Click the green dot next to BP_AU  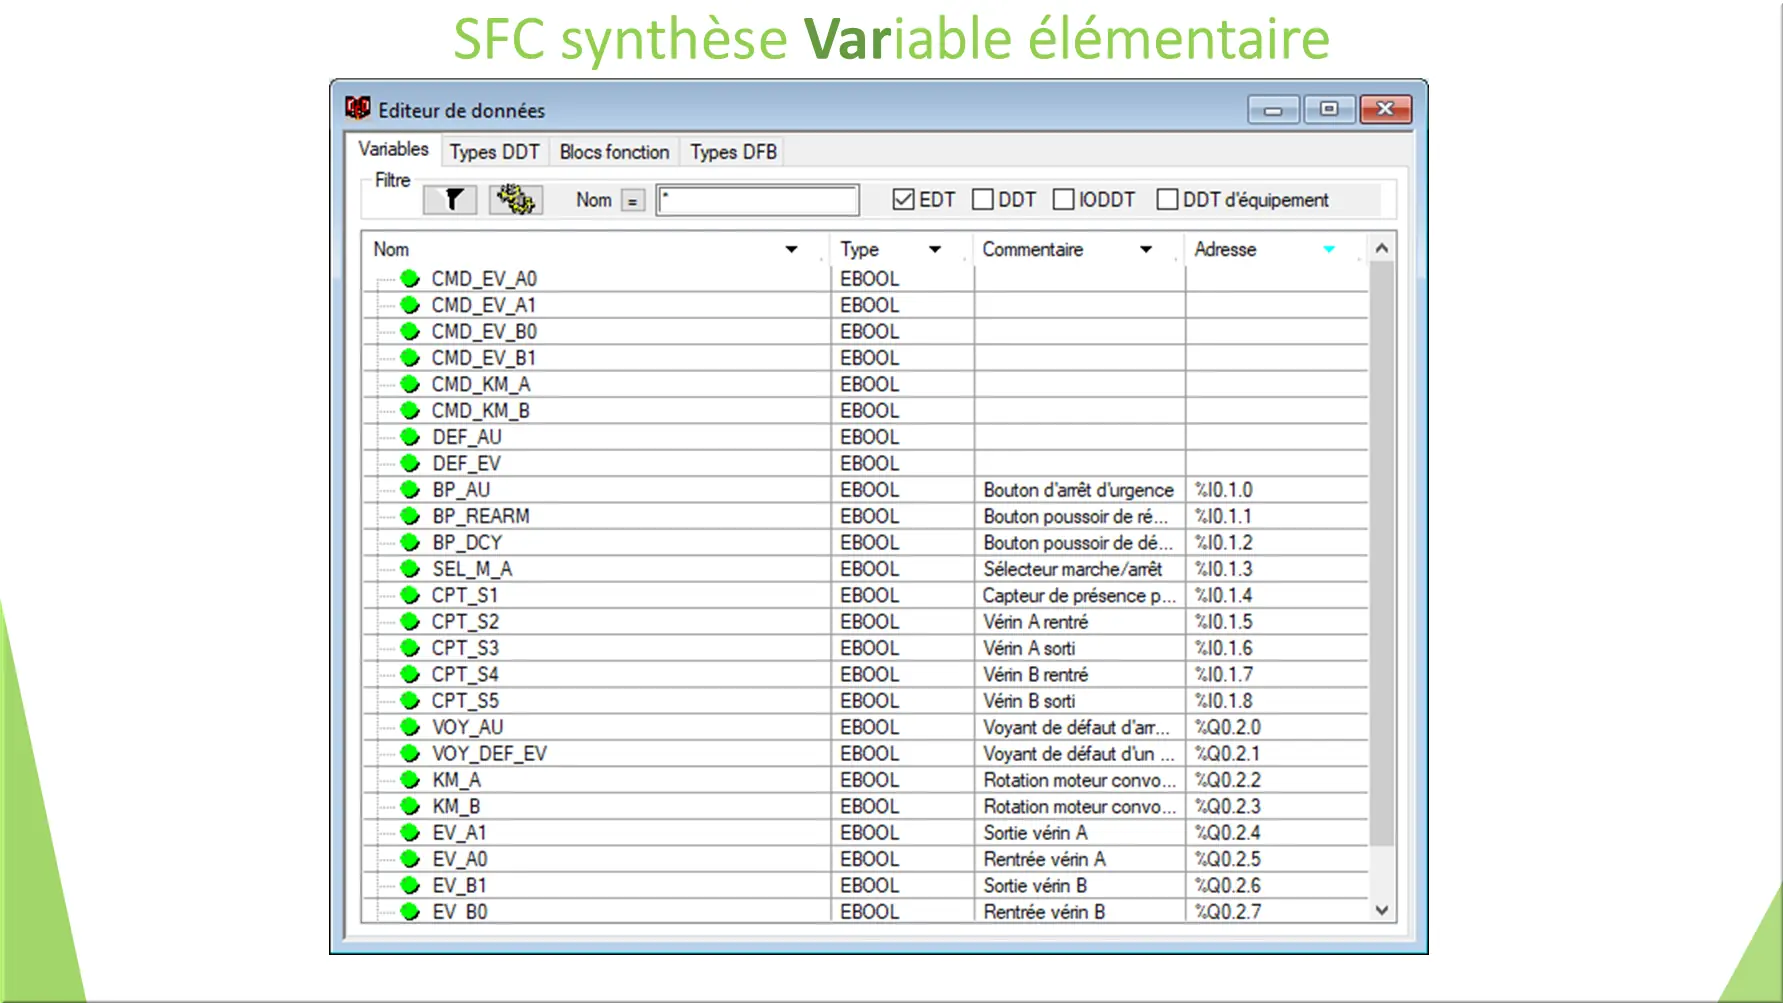point(409,489)
